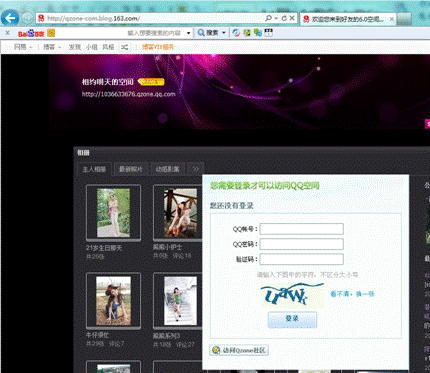The width and height of the screenshot is (430, 373).
Task: Open the 21岁生日那天 album thumbnail
Action: (x=113, y=213)
